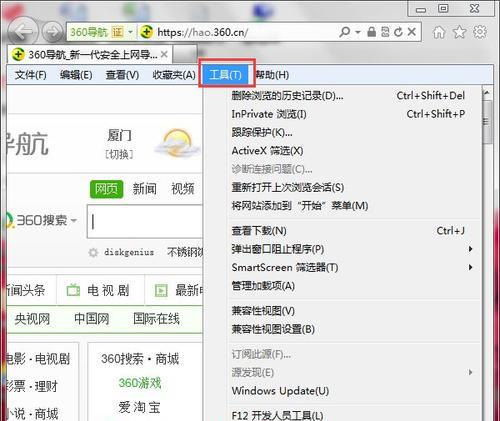Open the 查看(V) menu

coord(122,75)
